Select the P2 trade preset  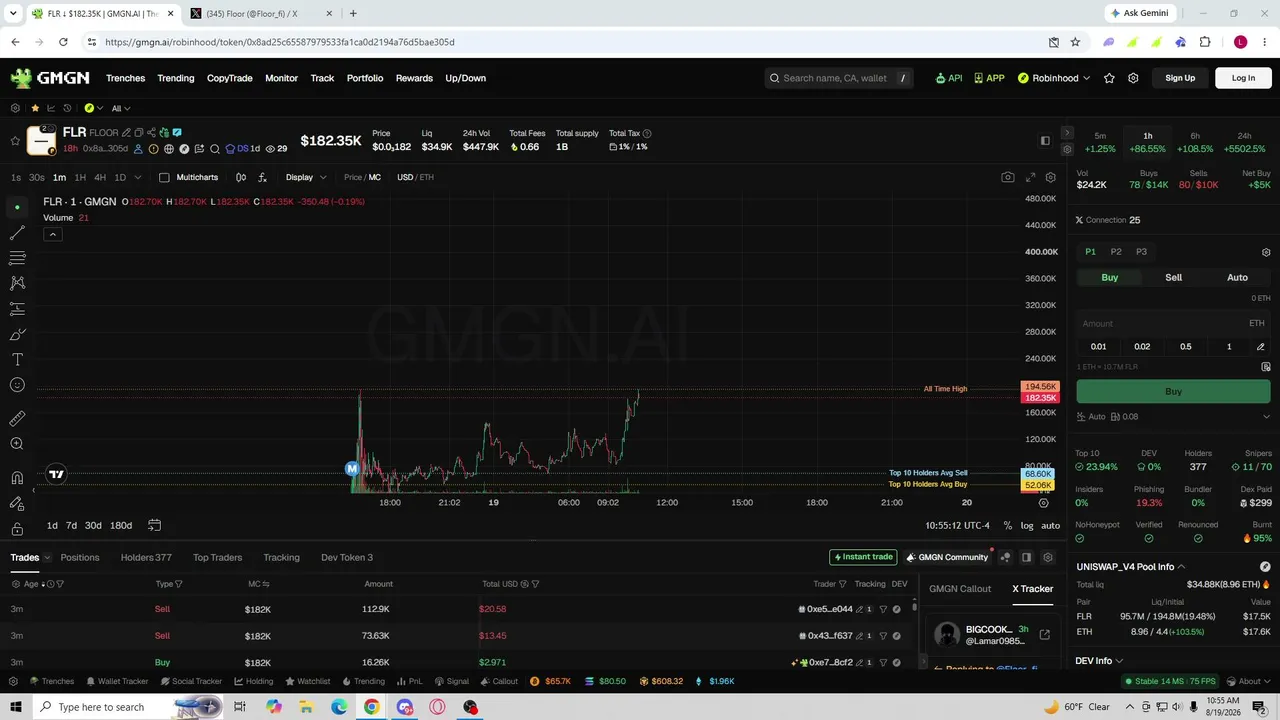1116,252
